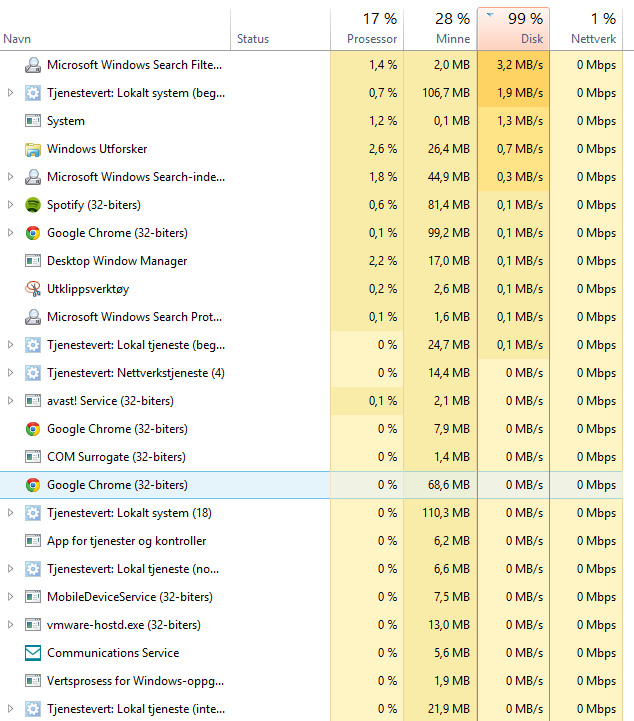Click the Microsoft Windows Search-inde icon
634x721 pixels.
[x=33, y=177]
